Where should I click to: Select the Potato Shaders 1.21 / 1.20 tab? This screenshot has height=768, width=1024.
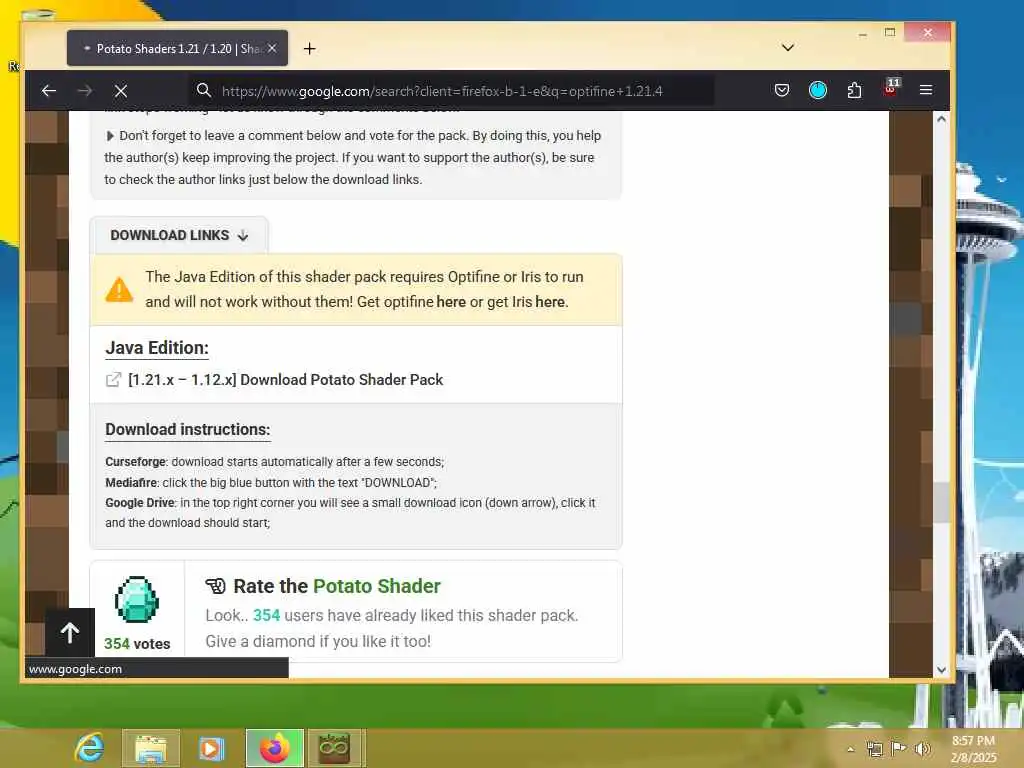pos(177,48)
